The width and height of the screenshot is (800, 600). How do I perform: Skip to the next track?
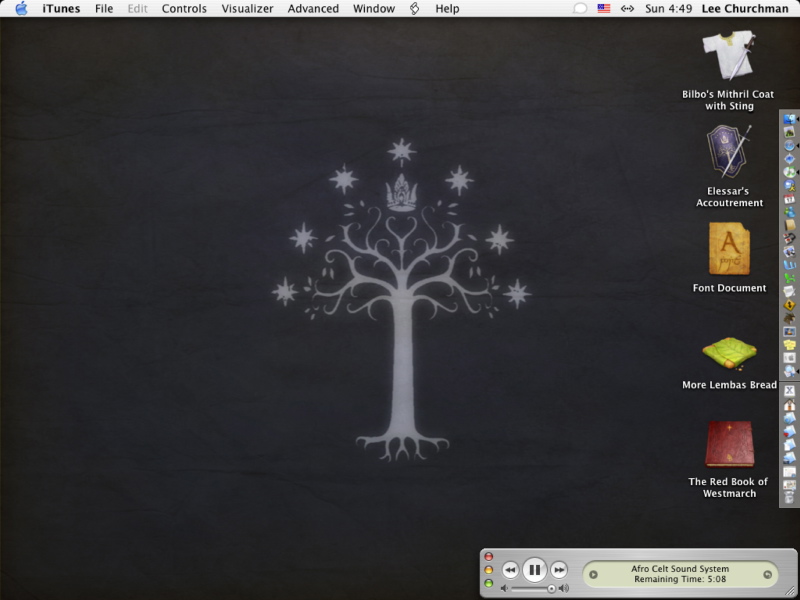click(x=560, y=570)
